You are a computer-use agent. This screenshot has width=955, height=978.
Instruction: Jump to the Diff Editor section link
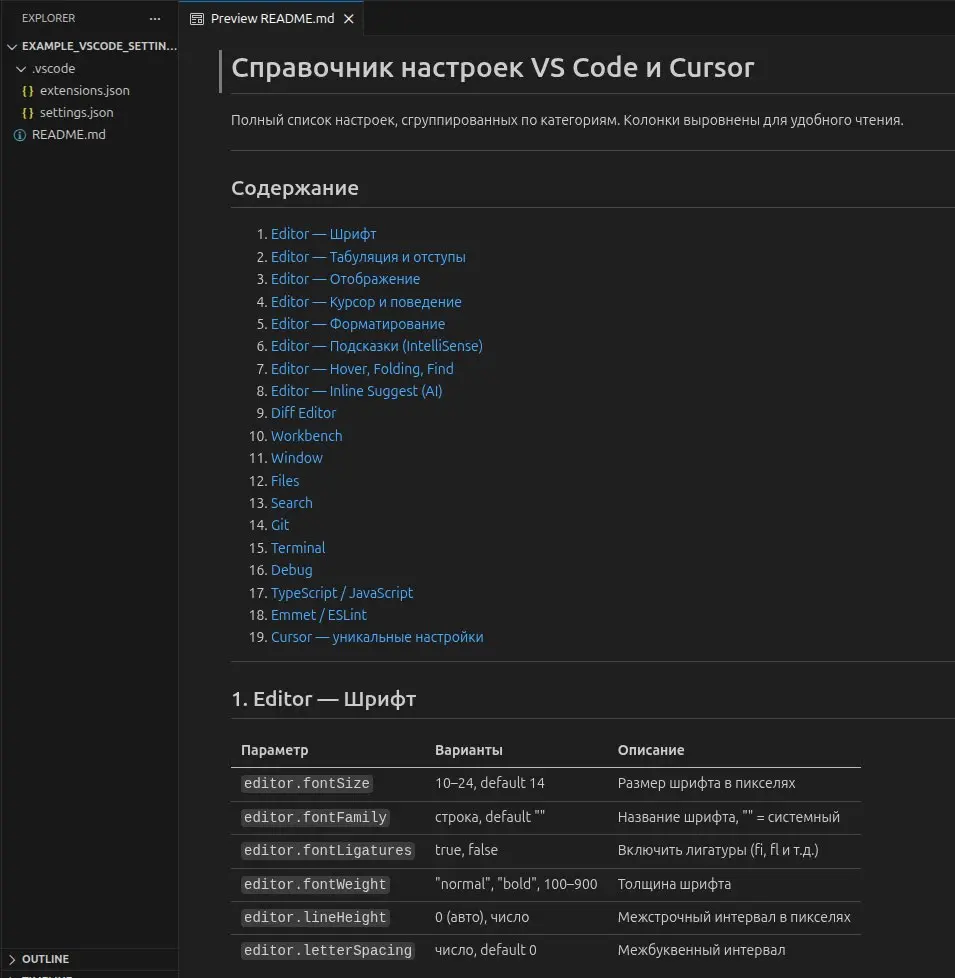click(x=303, y=413)
